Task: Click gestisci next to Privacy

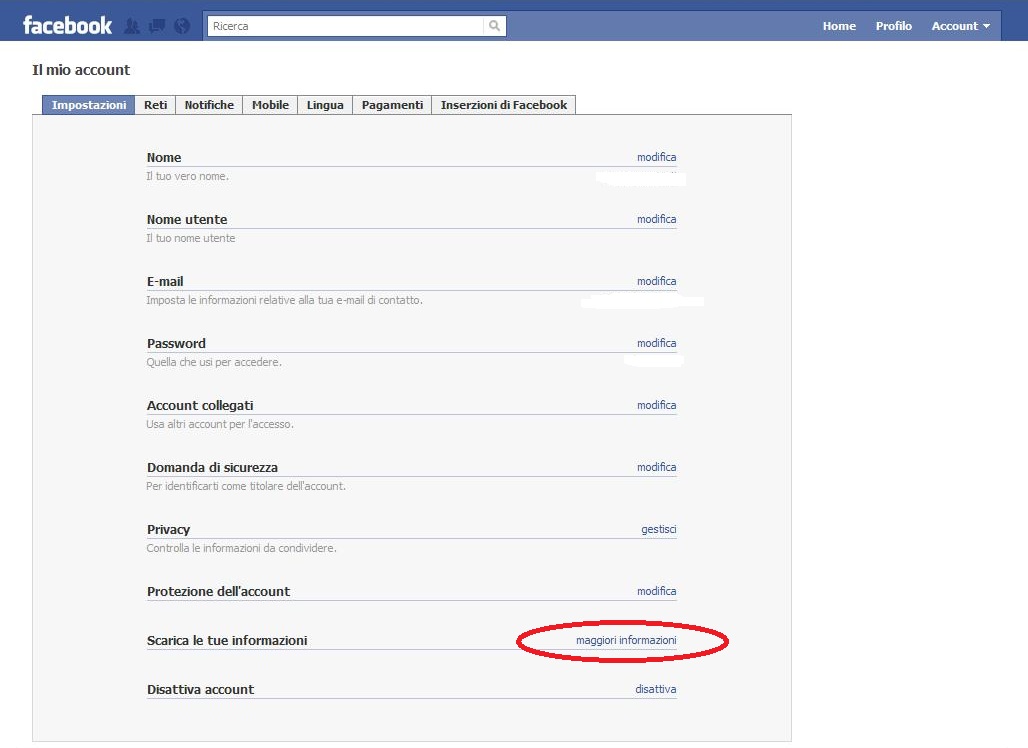Action: (x=658, y=529)
